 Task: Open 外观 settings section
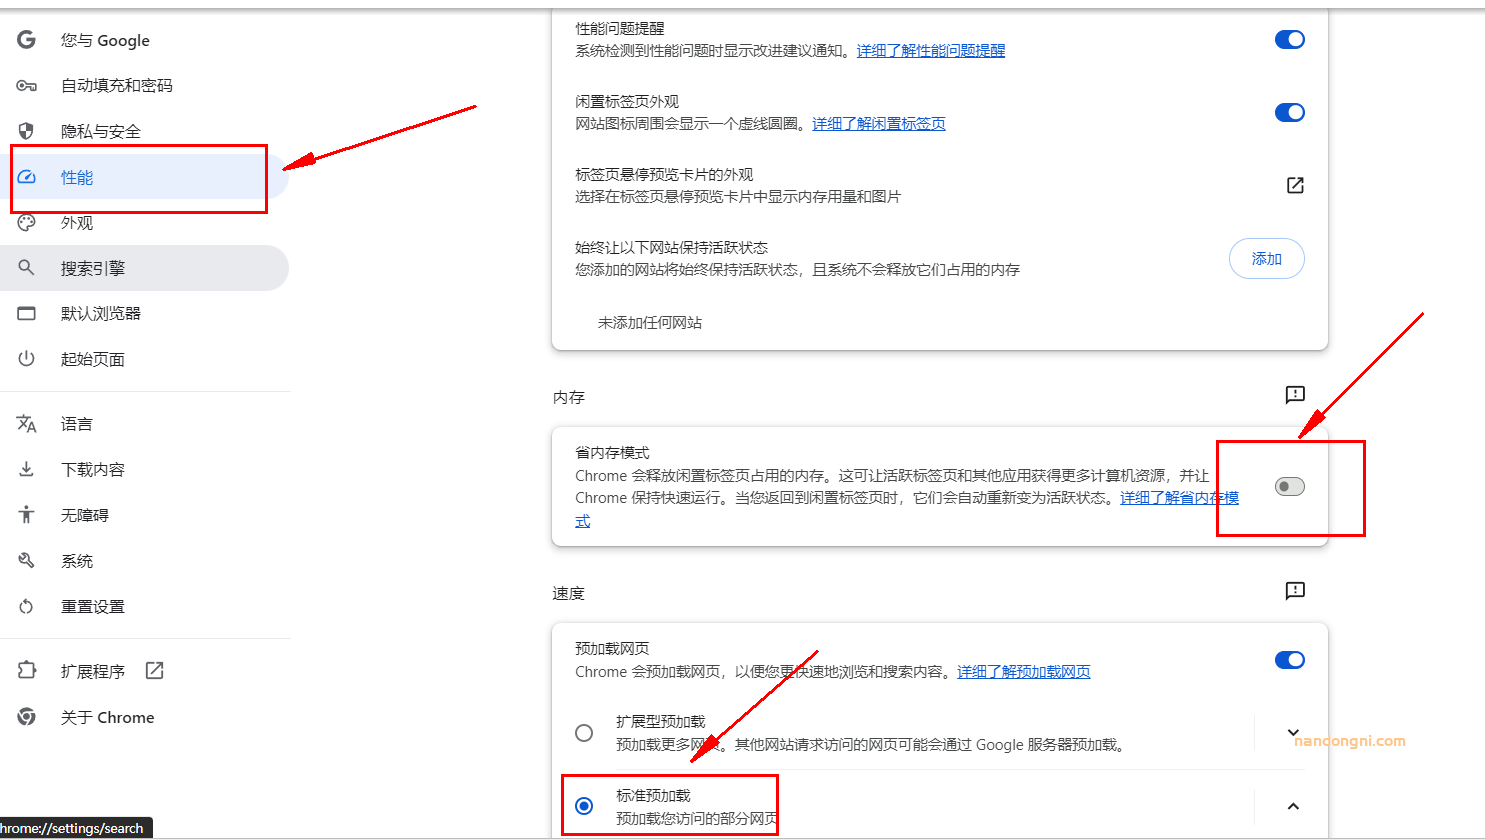(145, 223)
